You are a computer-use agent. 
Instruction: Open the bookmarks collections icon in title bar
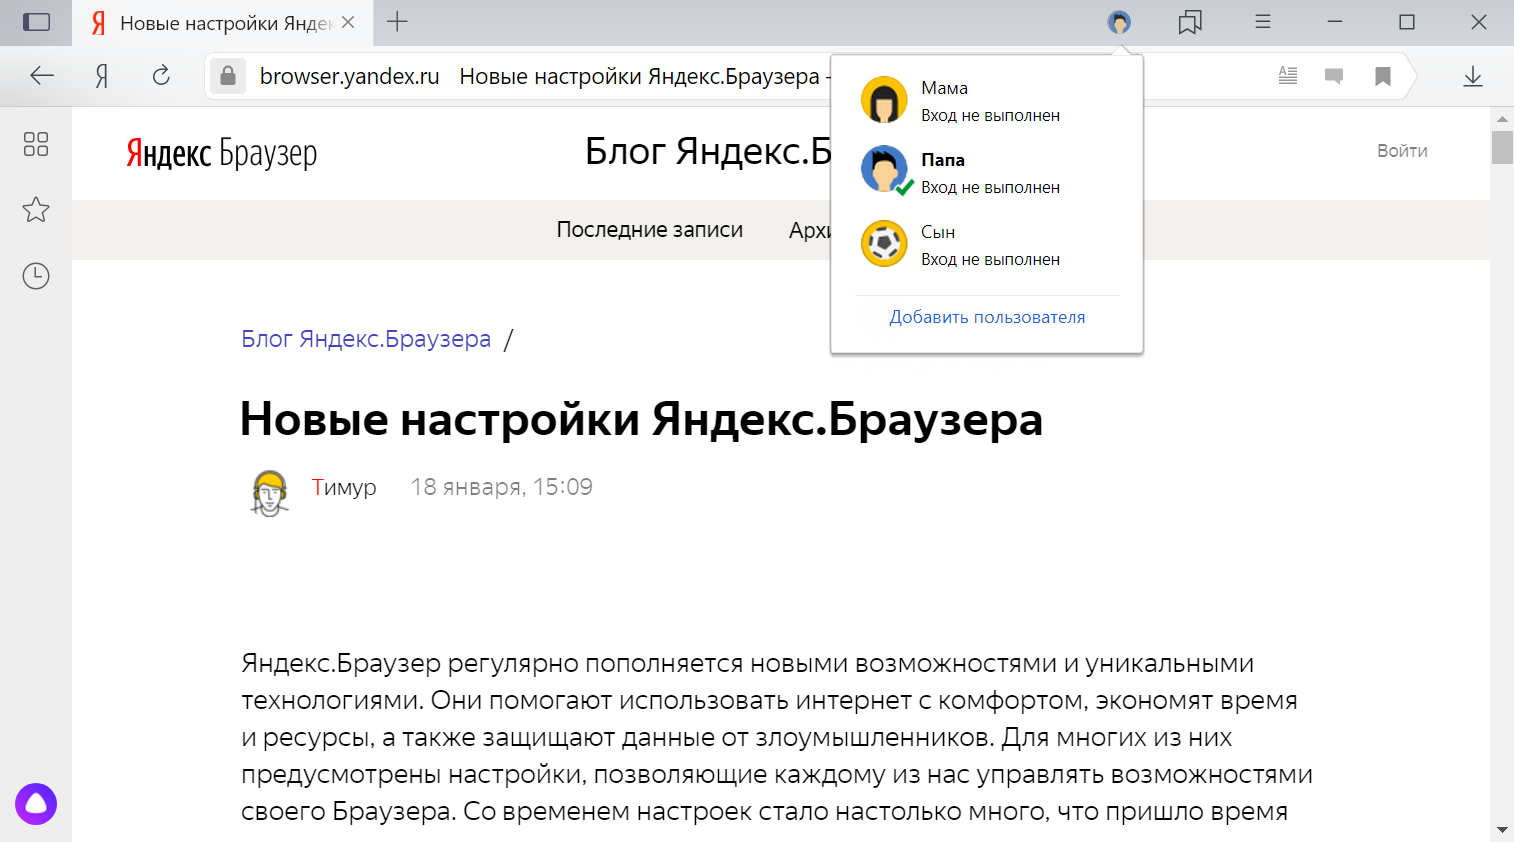click(1190, 22)
